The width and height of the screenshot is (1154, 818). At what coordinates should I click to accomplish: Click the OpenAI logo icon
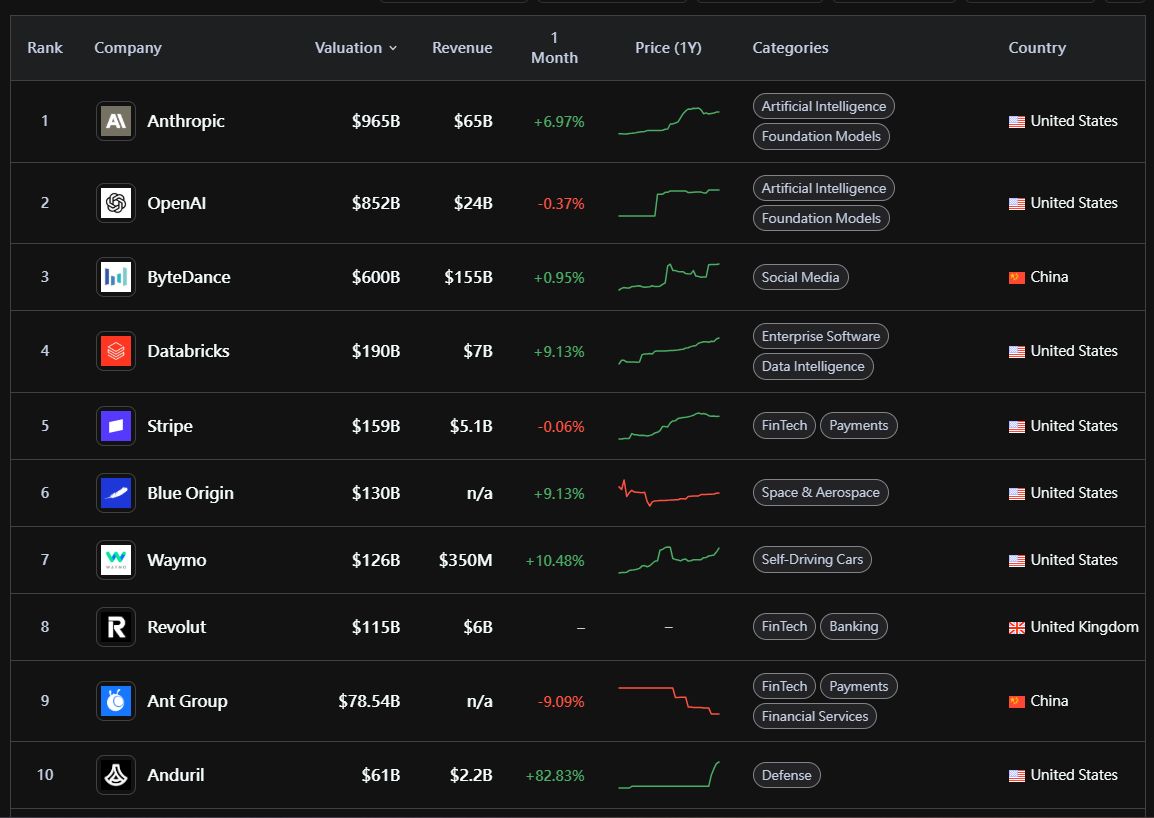tap(116, 202)
